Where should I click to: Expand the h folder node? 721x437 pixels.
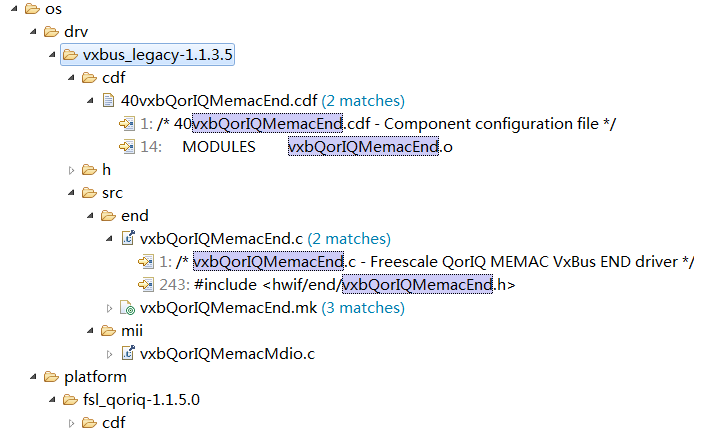(71, 170)
